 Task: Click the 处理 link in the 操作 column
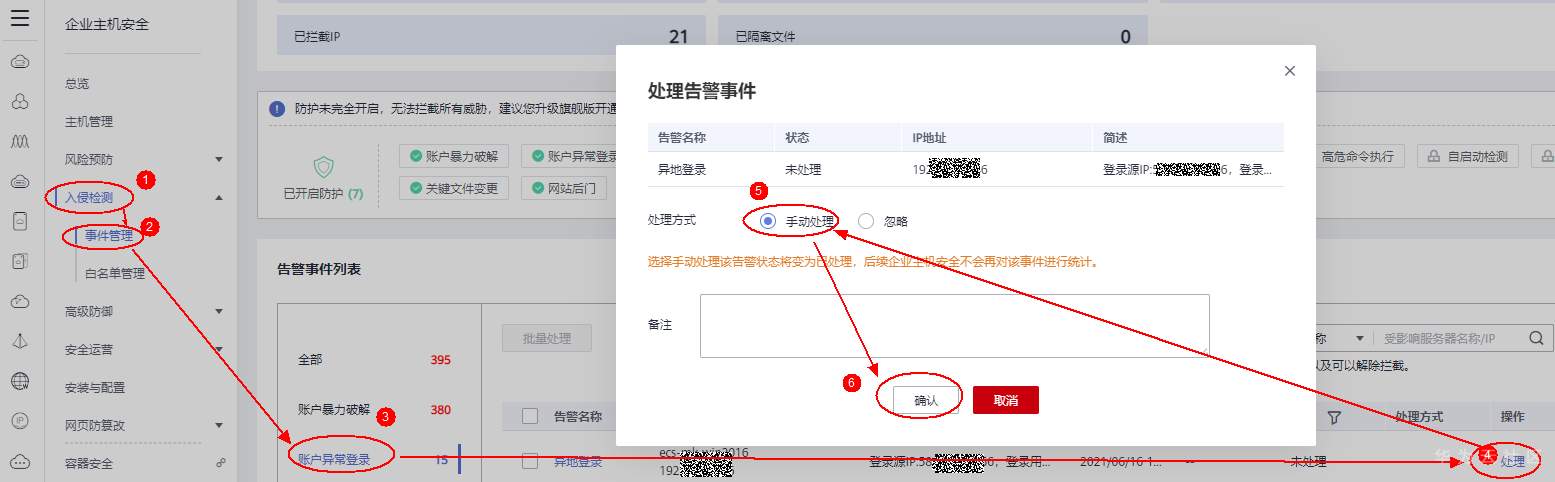[1513, 461]
